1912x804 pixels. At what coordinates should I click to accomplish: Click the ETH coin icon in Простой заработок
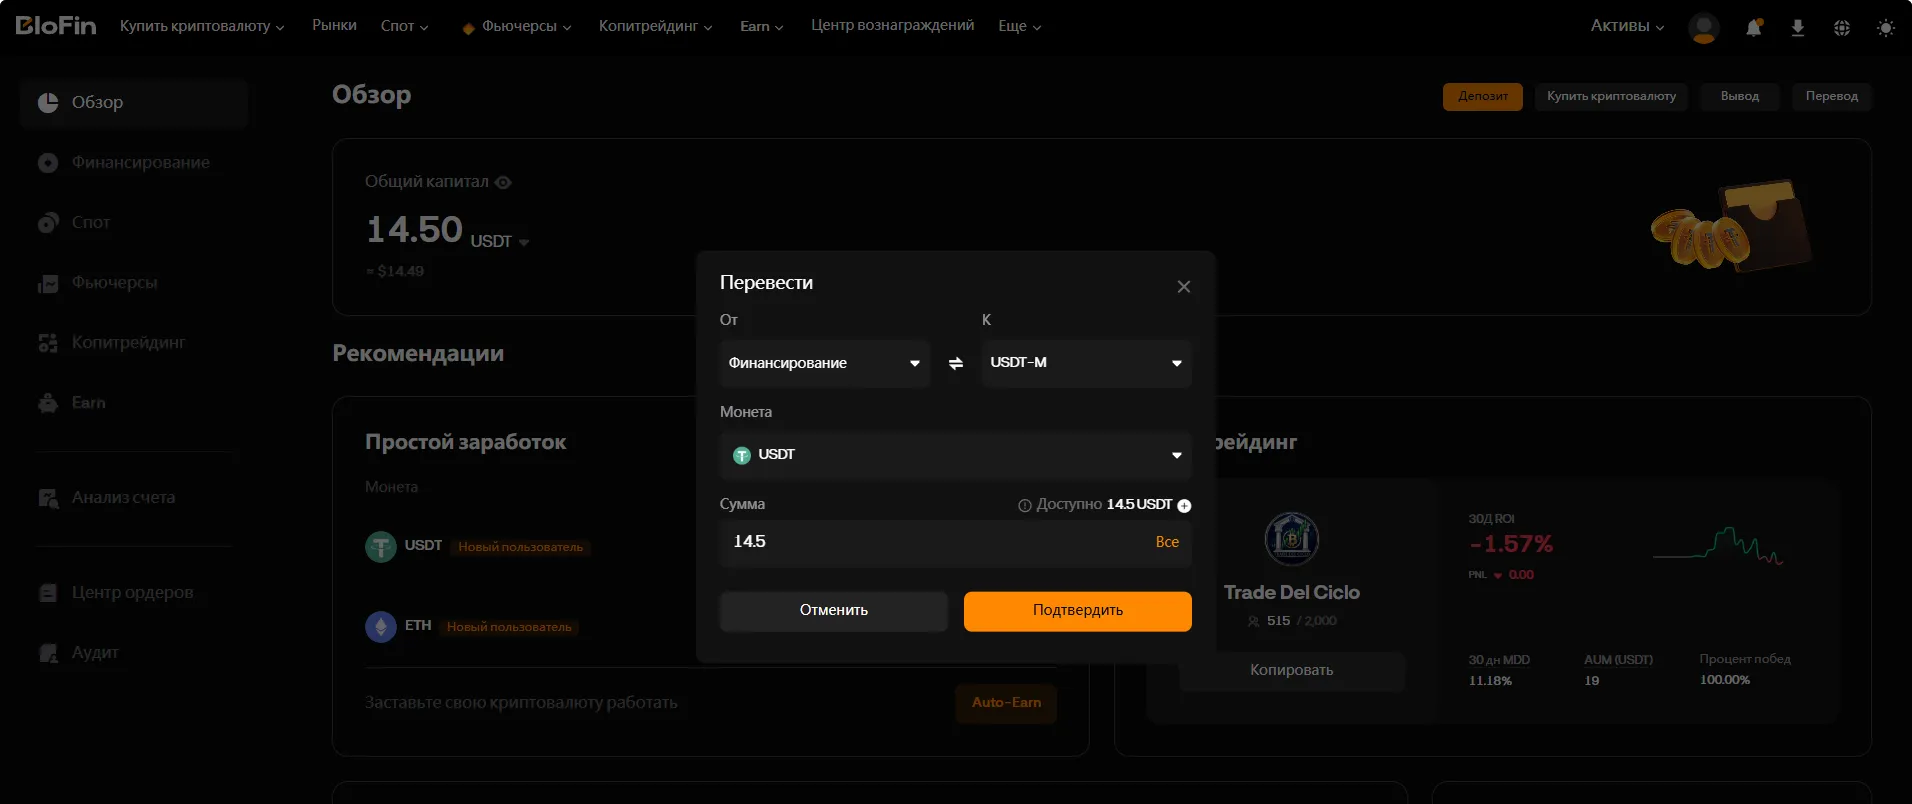381,627
